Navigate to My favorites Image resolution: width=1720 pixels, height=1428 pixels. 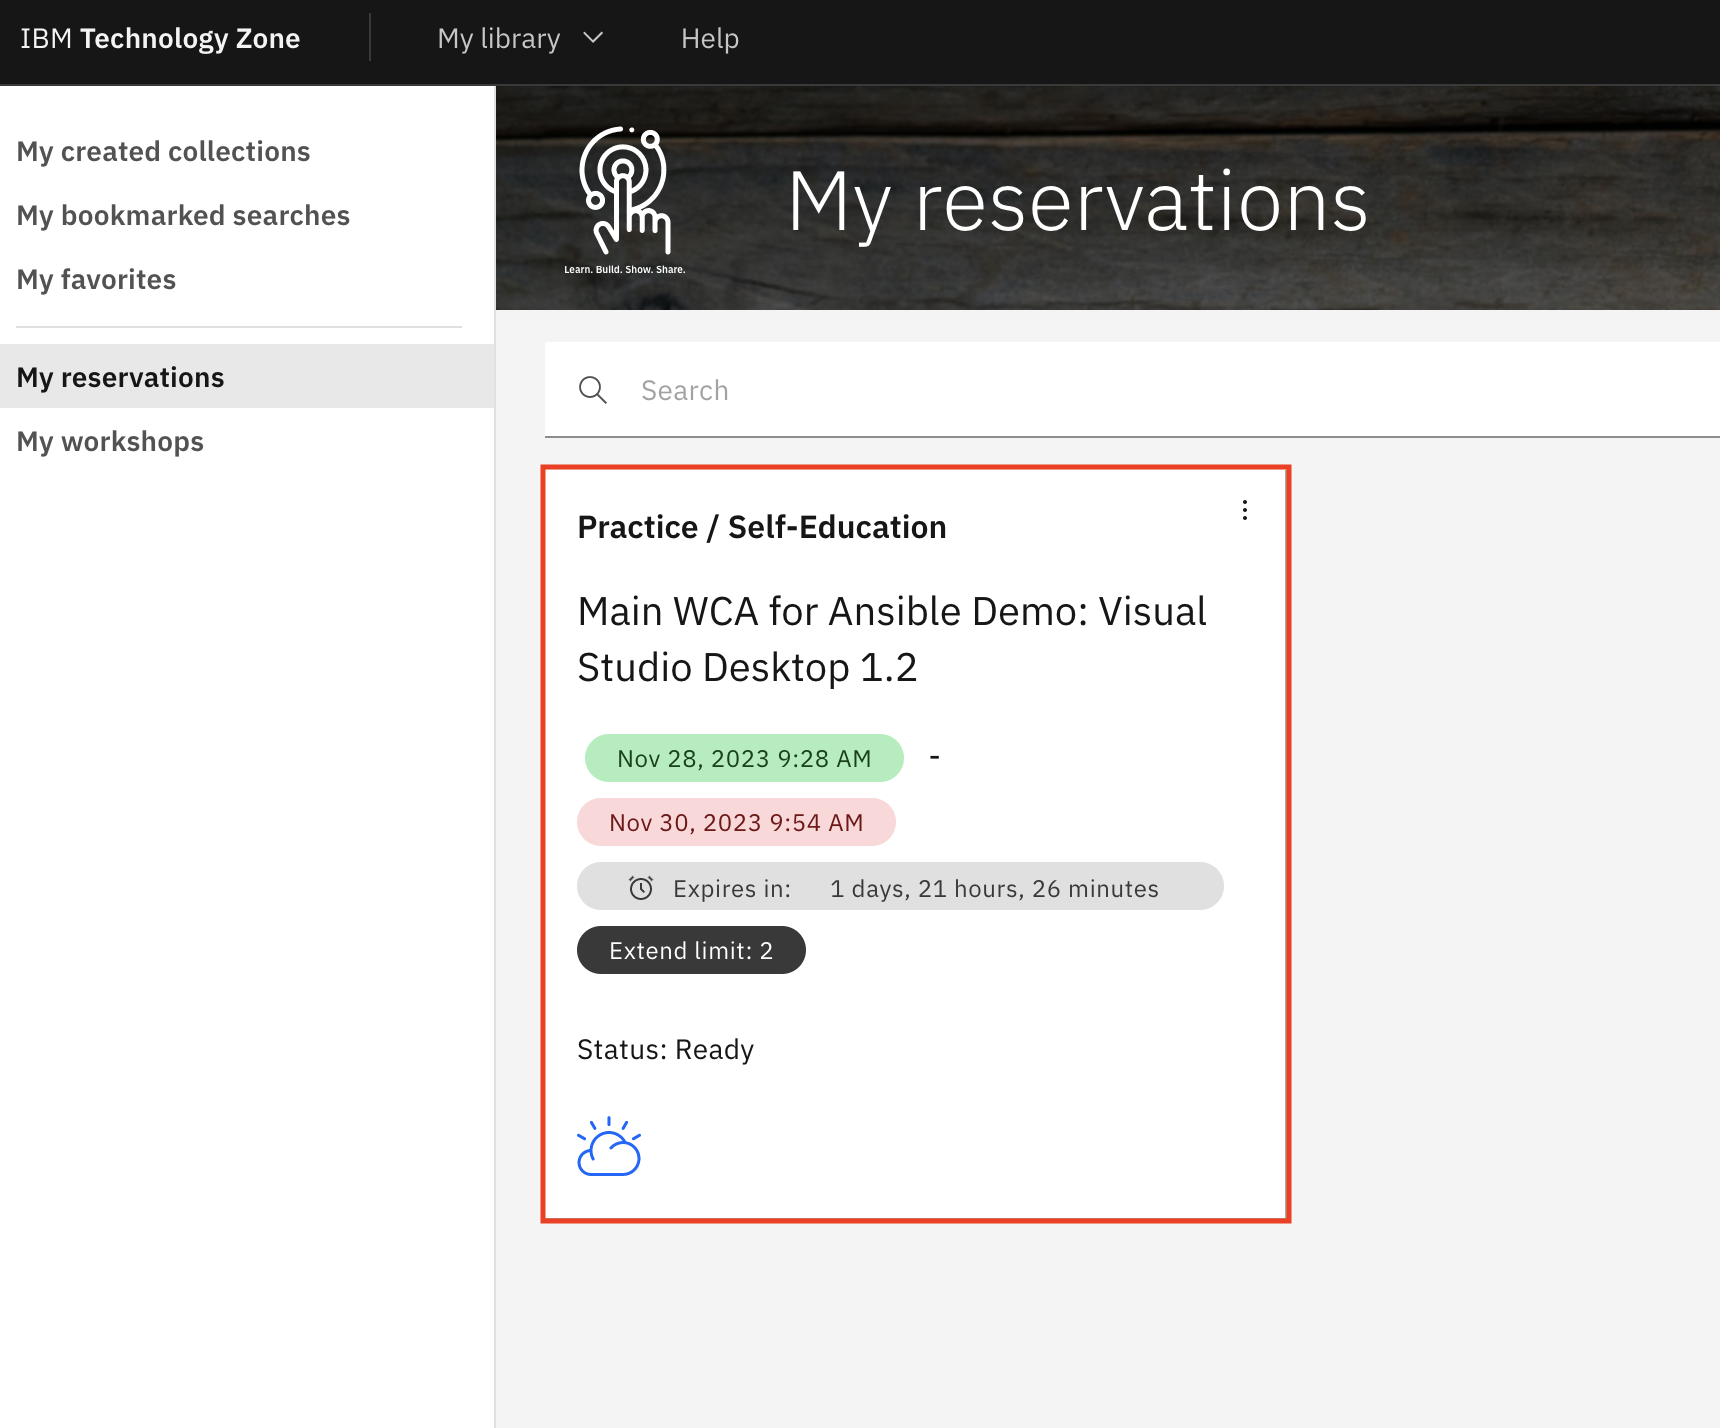tap(97, 279)
